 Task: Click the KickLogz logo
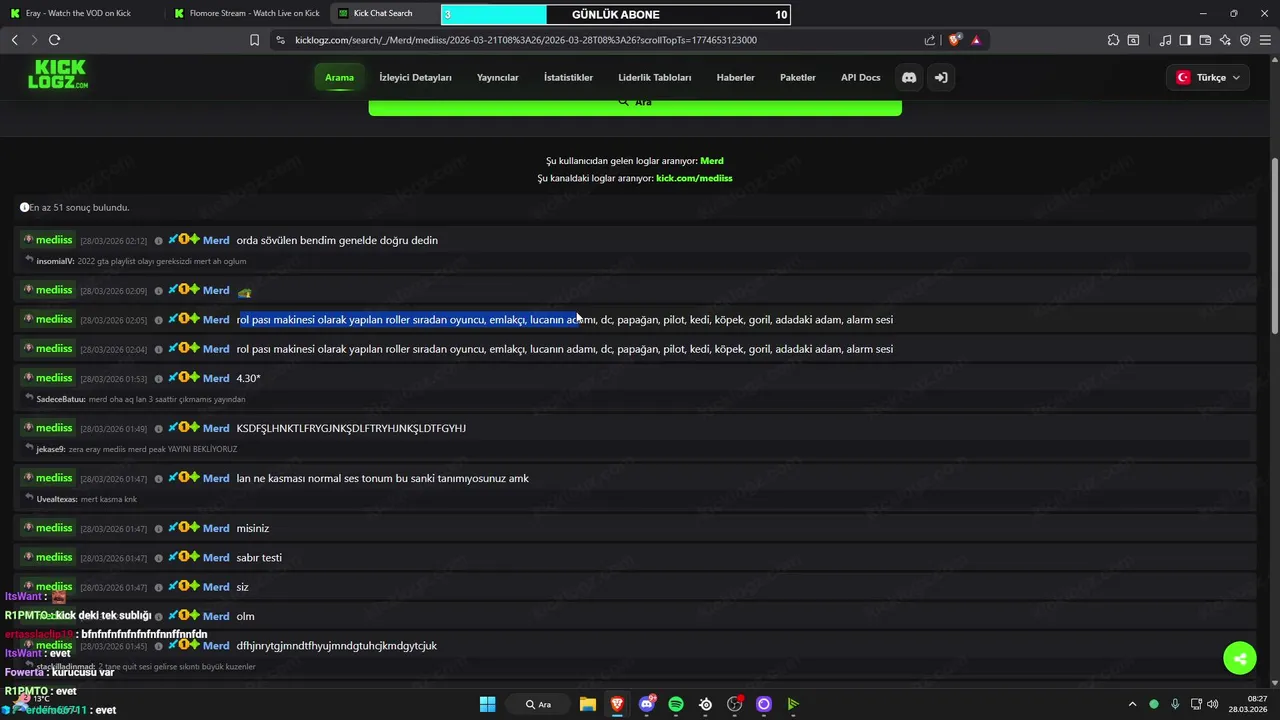(x=58, y=75)
